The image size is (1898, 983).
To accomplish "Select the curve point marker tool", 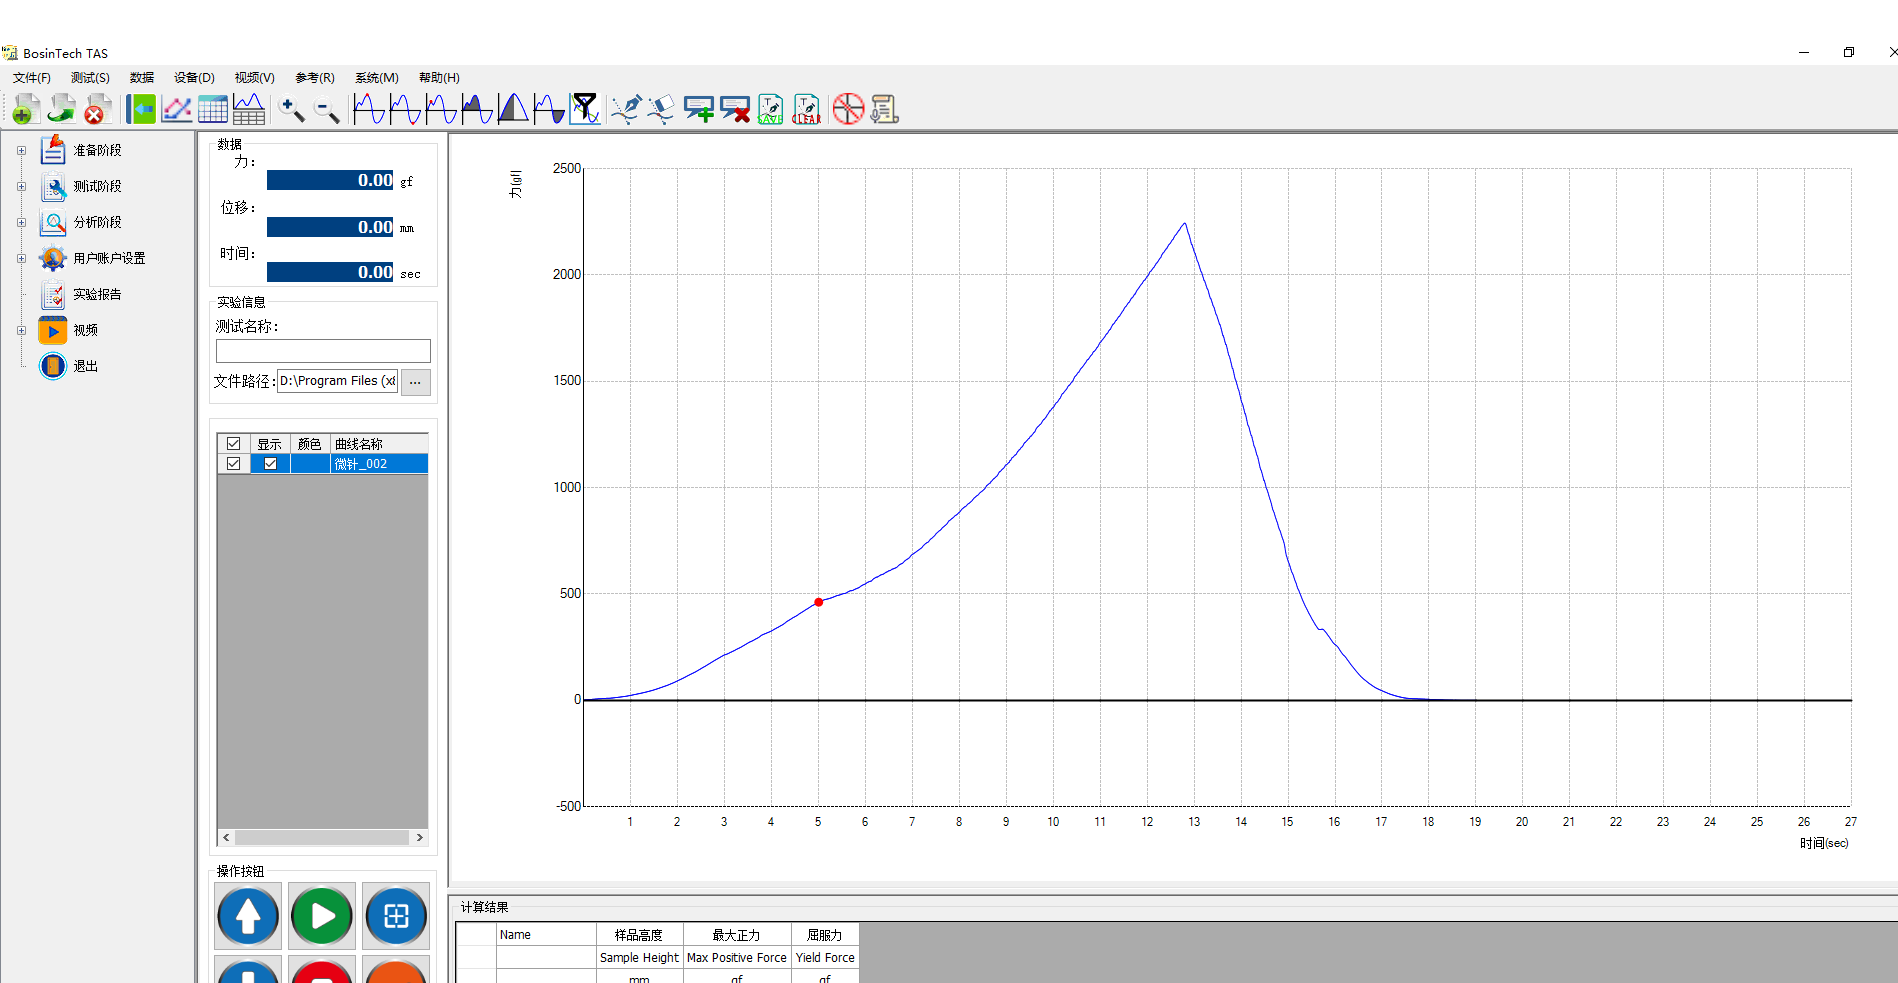I will [441, 109].
